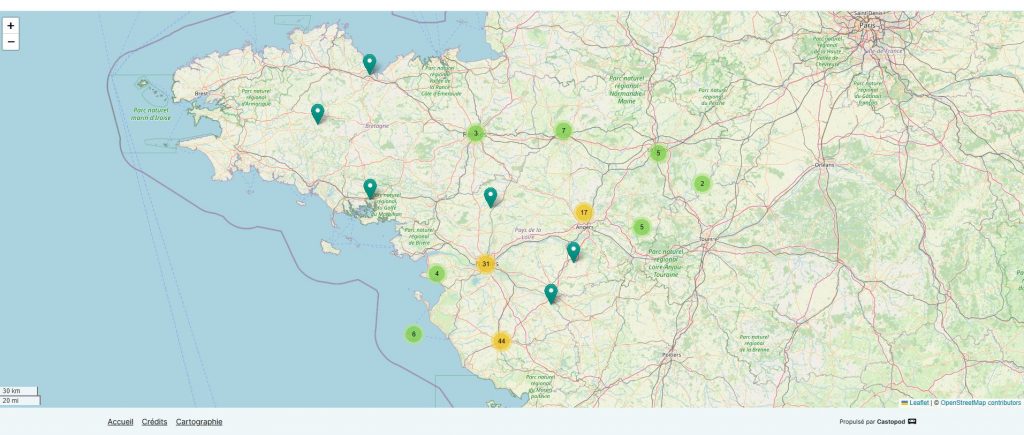Screen dimensions: 1024x435
Task: Zoom out of the map
Action: coord(11,42)
